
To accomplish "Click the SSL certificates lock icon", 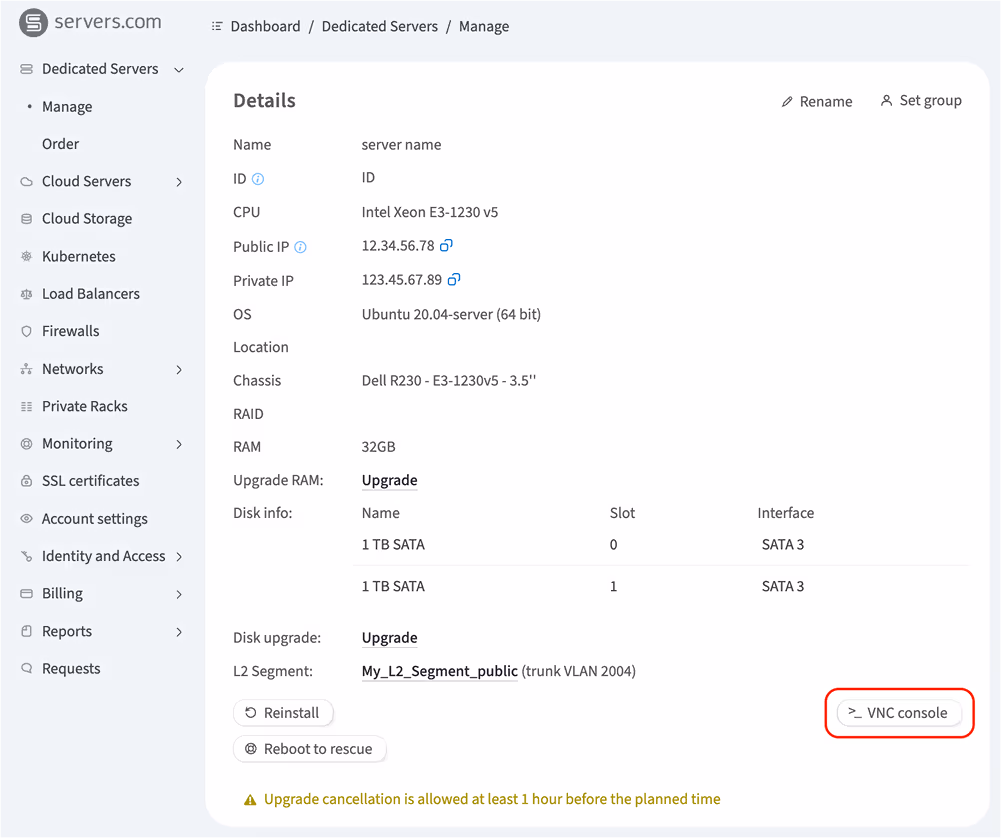I will coord(26,481).
